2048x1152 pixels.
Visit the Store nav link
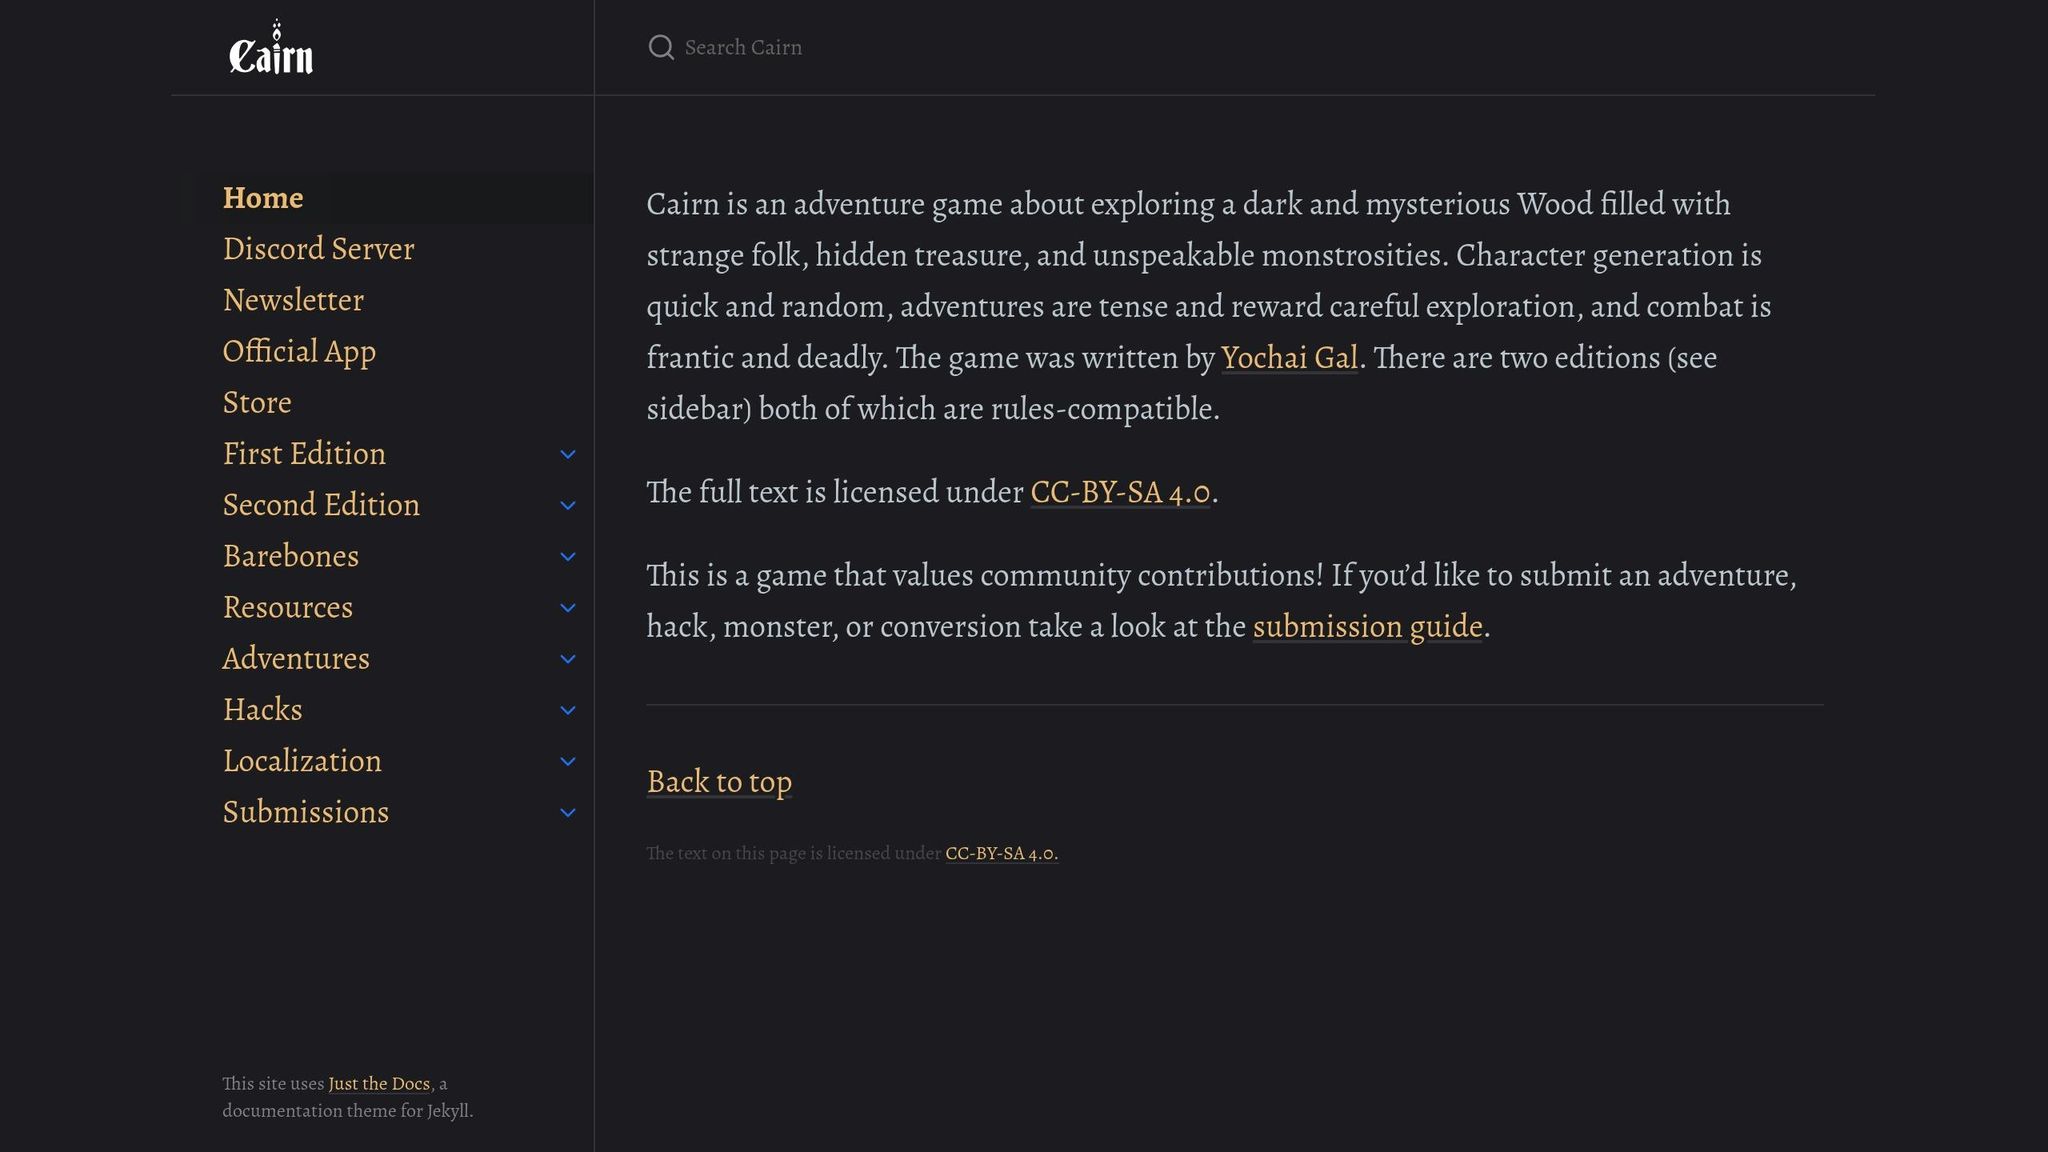(257, 402)
